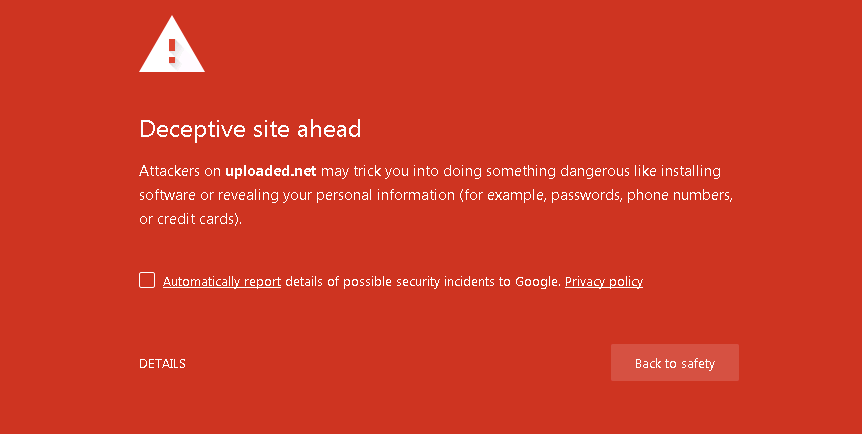Open the Privacy policy link
The image size is (862, 434).
tap(603, 282)
